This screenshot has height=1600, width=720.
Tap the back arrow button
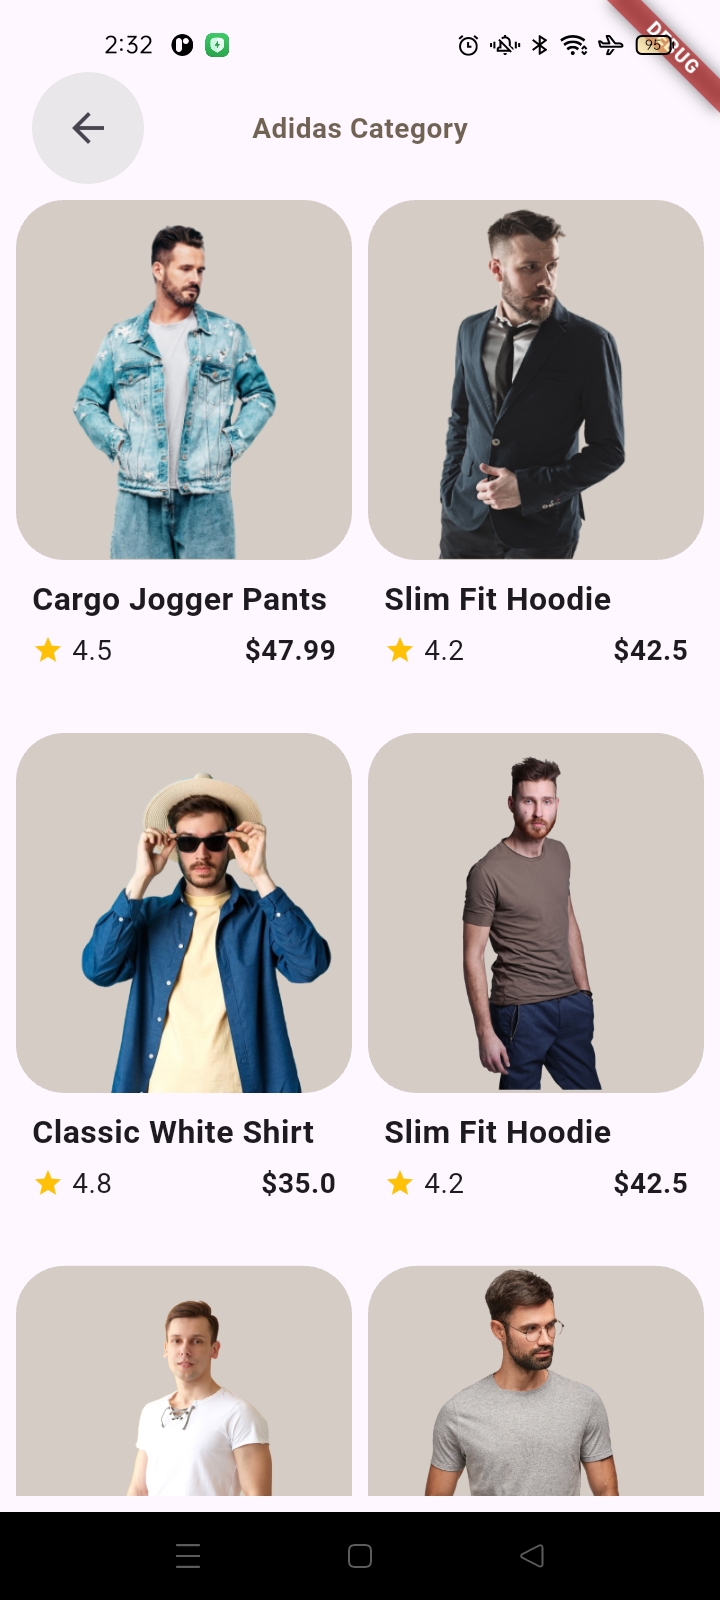[88, 128]
